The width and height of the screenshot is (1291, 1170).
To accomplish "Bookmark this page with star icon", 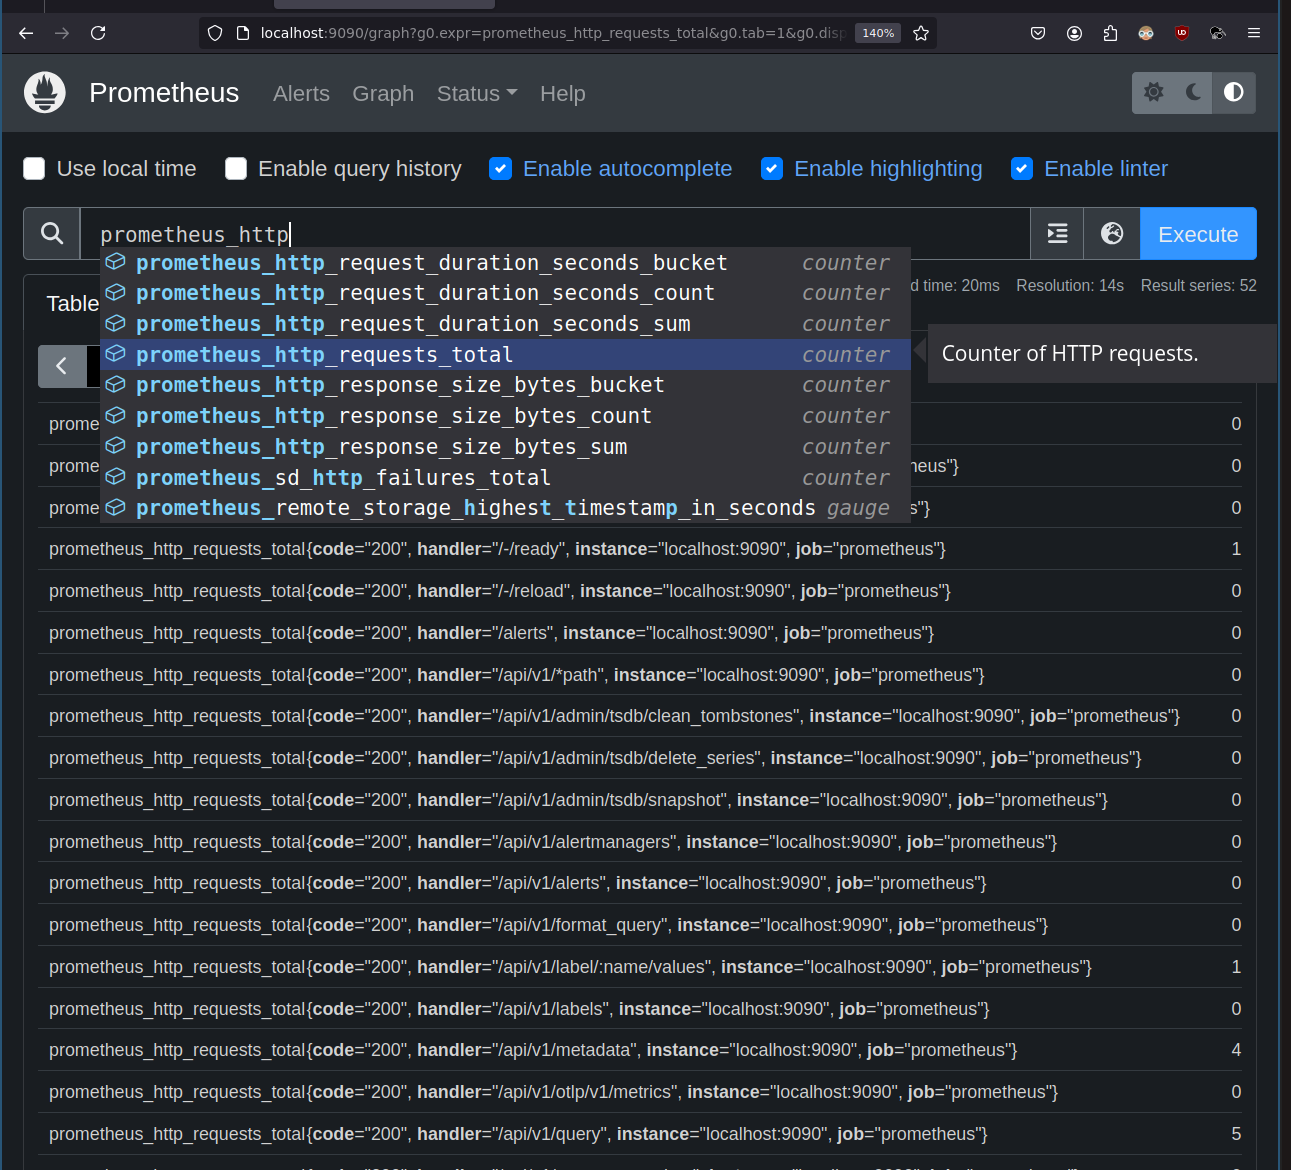I will [x=921, y=33].
